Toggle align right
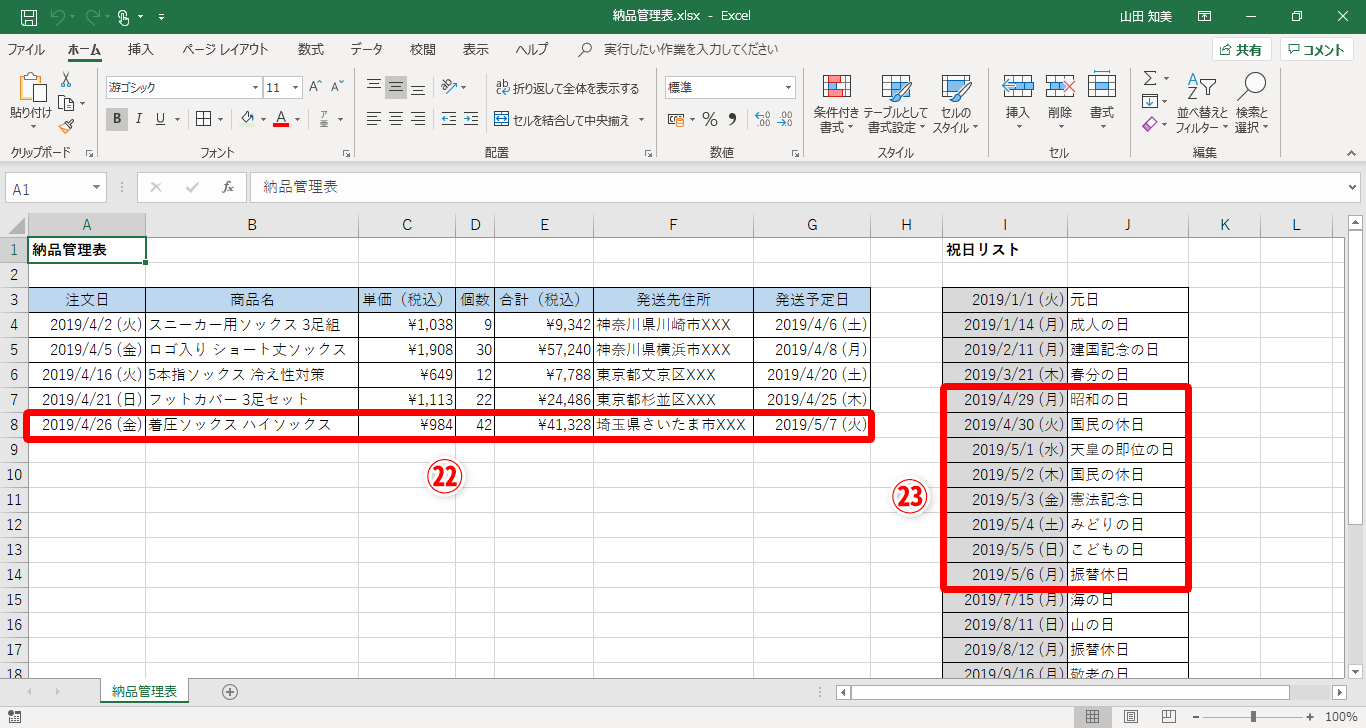Screen dimensions: 1366x728 point(418,119)
